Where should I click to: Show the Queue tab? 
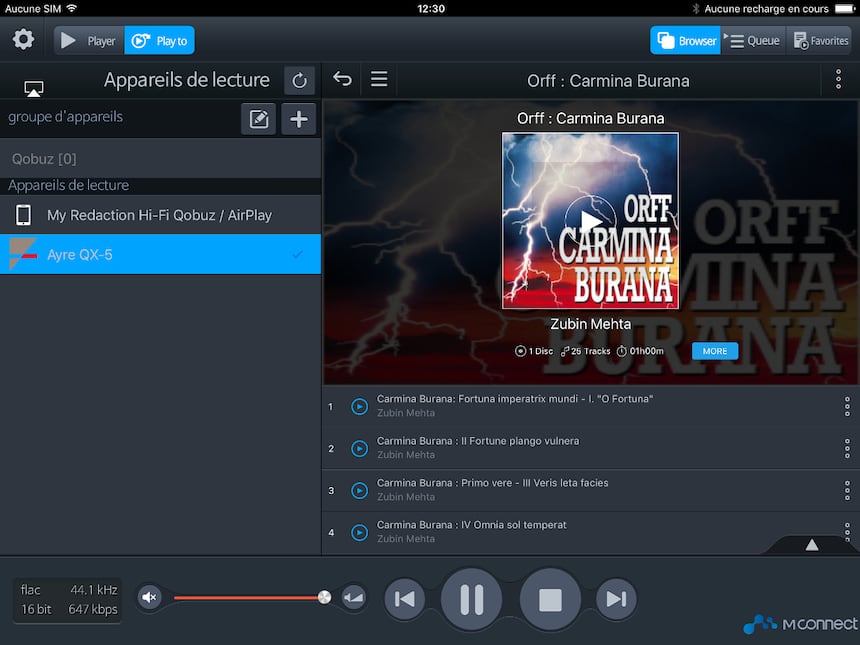coord(754,41)
